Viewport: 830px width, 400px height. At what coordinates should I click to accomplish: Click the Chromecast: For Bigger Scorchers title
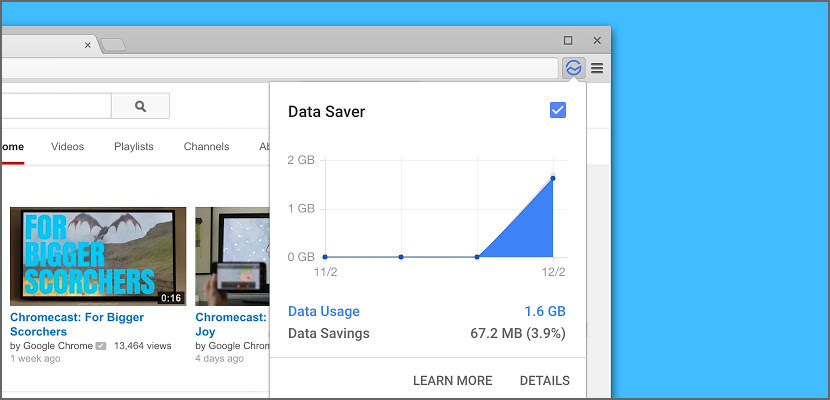(x=77, y=324)
